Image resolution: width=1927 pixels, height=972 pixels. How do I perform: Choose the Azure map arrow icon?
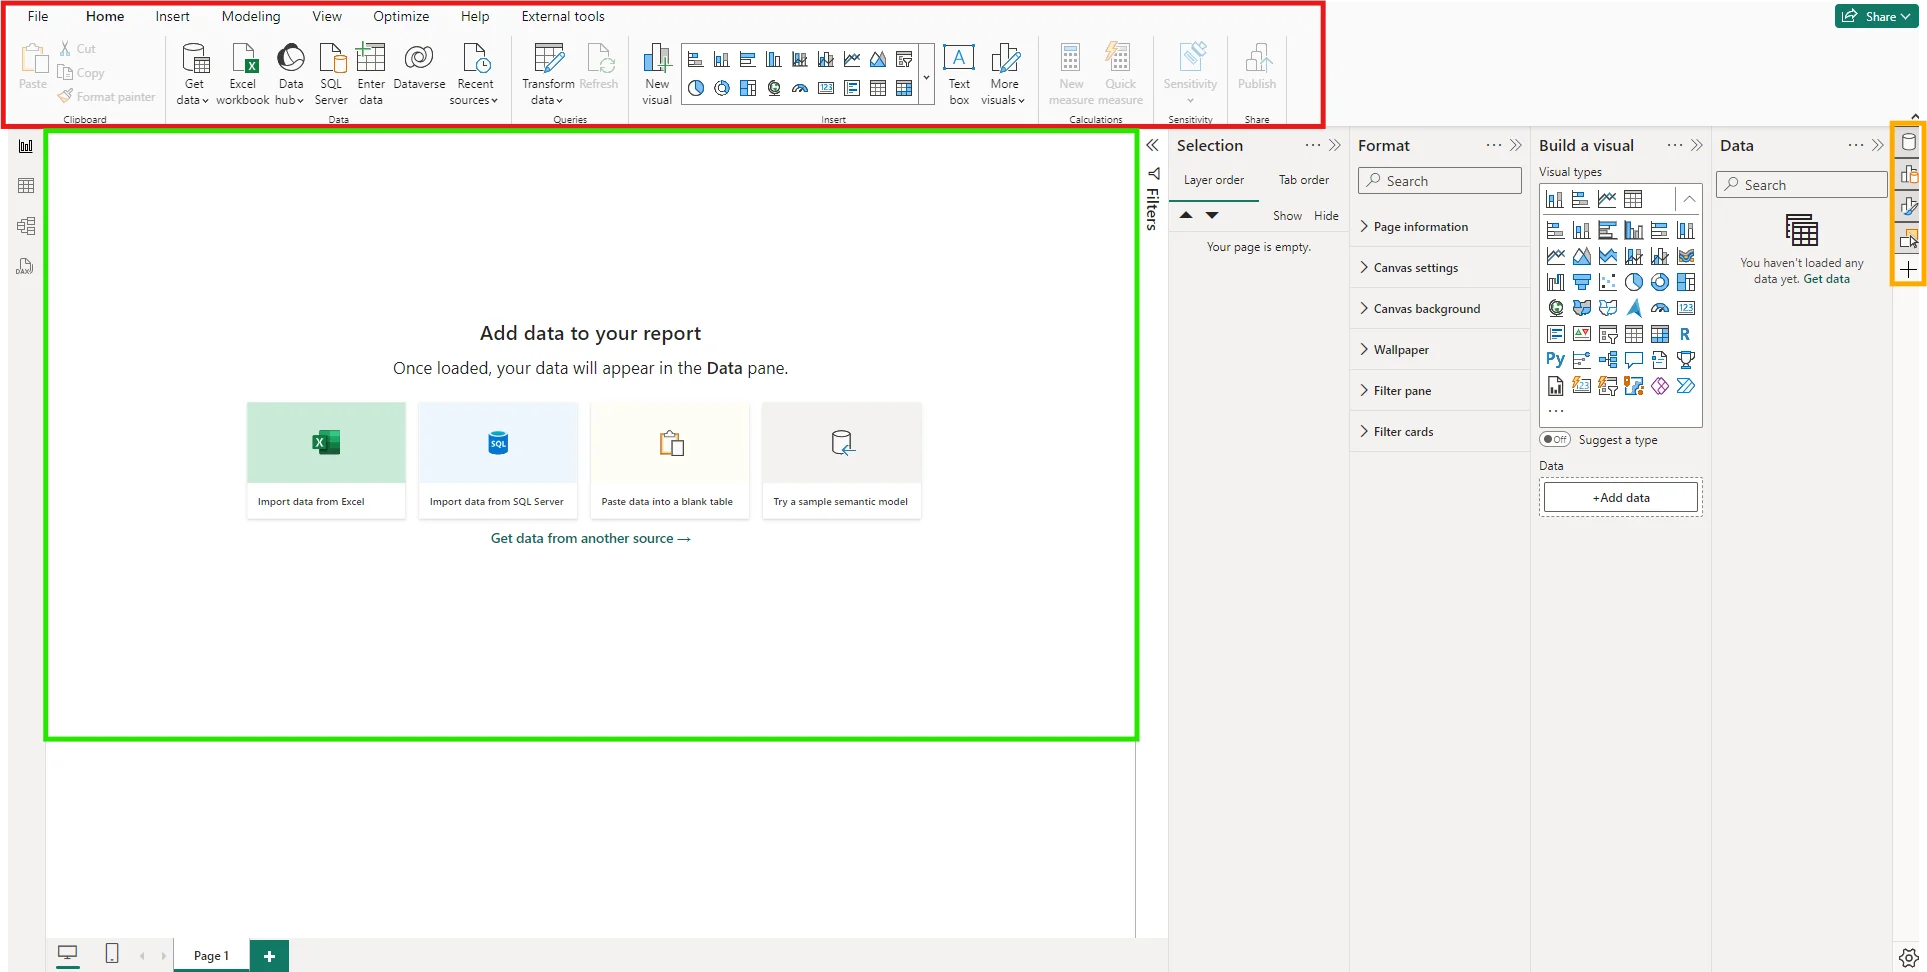(1633, 308)
